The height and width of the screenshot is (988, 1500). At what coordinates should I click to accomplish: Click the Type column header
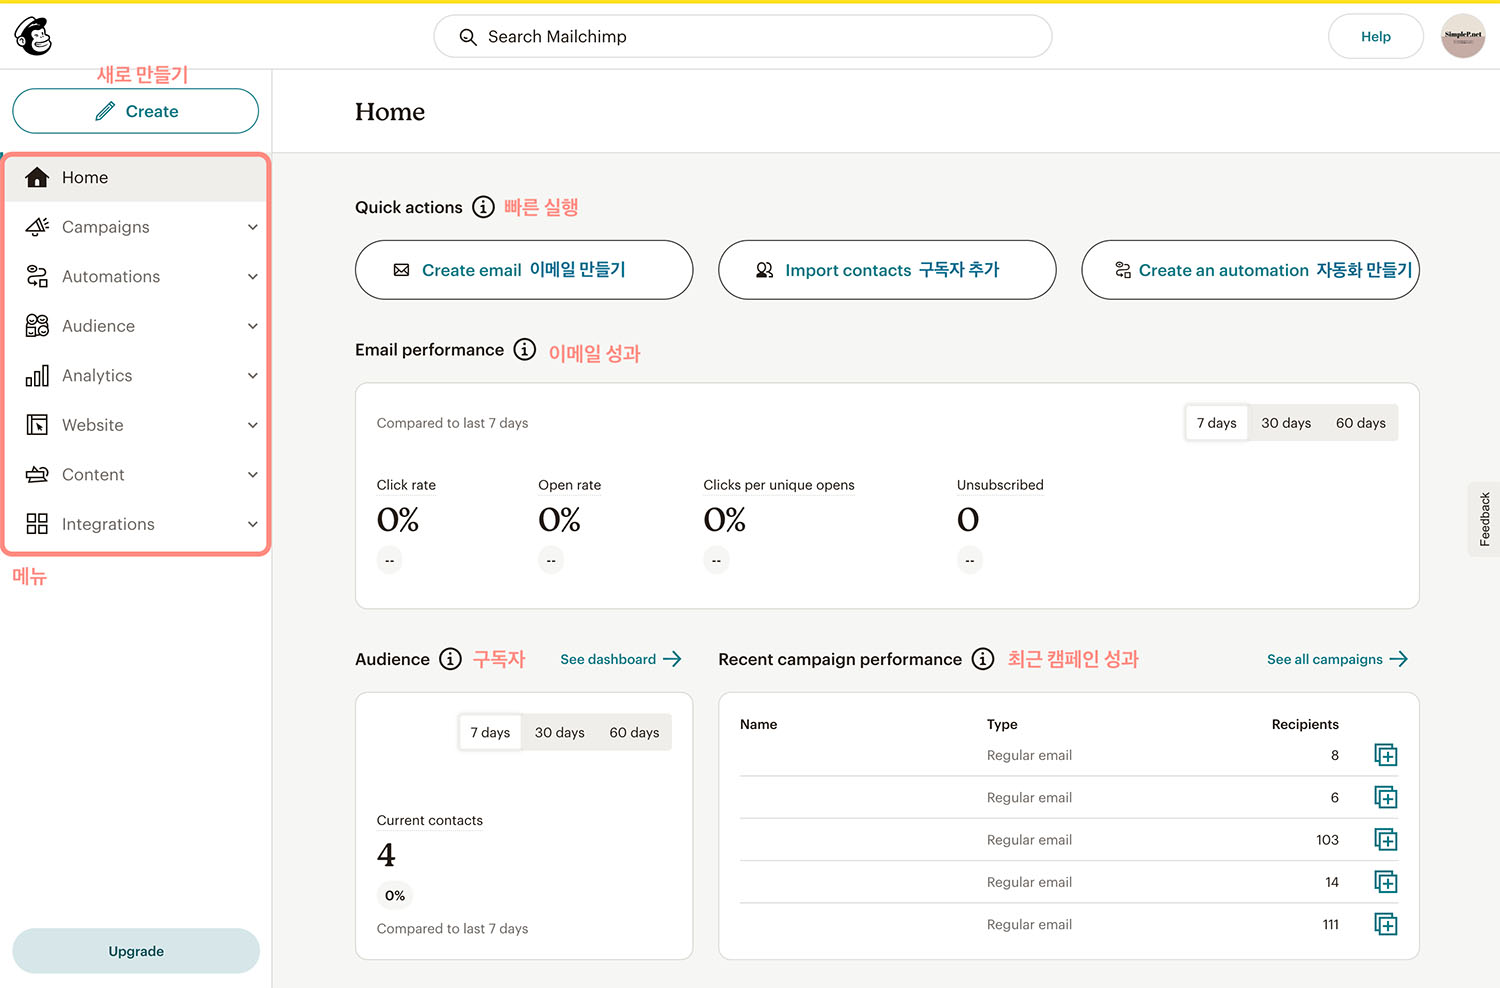click(1002, 724)
